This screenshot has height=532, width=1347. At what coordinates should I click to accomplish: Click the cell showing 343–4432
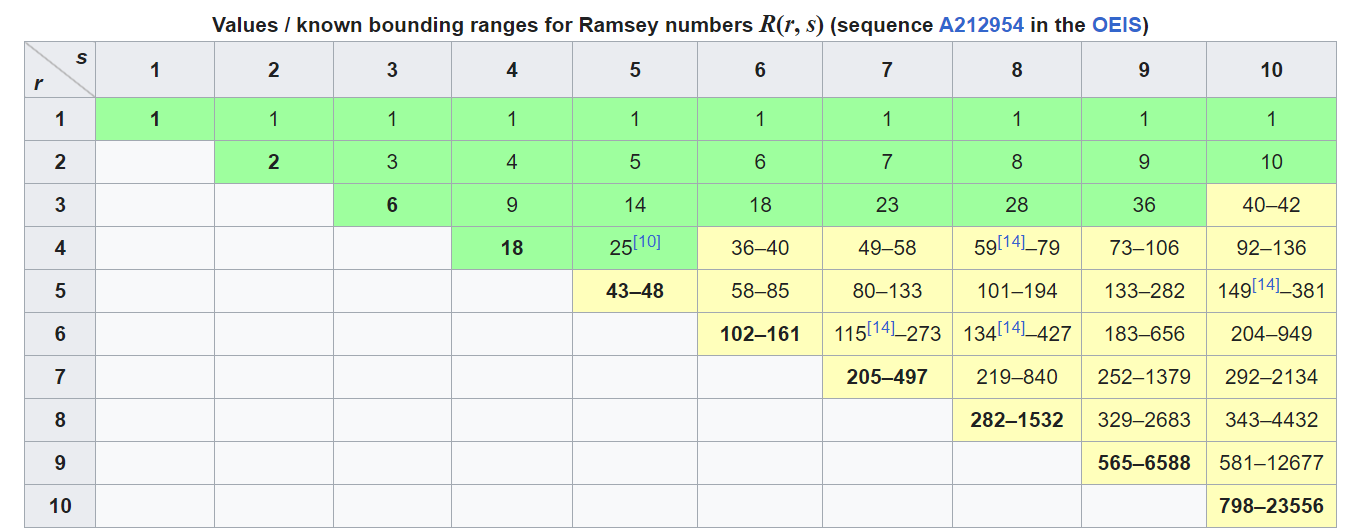(1271, 420)
